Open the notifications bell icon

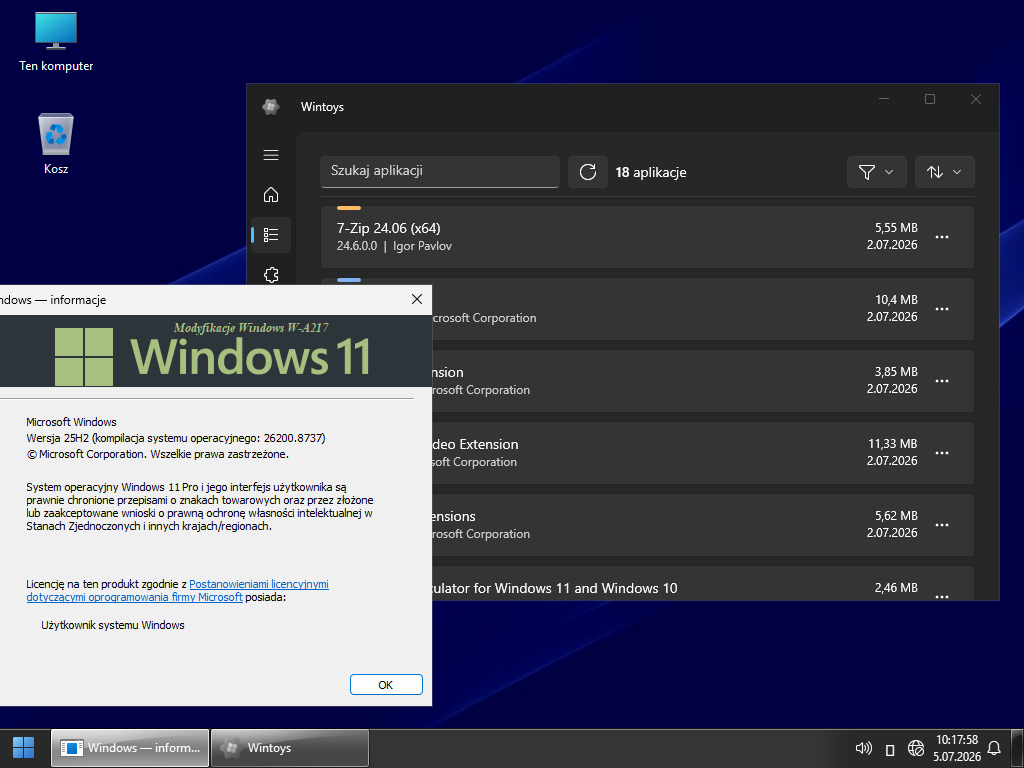[994, 748]
